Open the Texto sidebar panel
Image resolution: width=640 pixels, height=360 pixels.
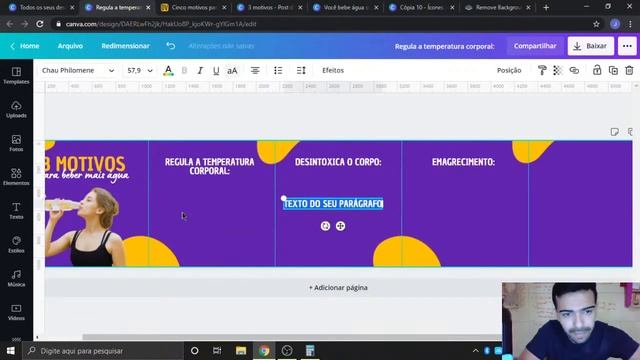click(16, 211)
